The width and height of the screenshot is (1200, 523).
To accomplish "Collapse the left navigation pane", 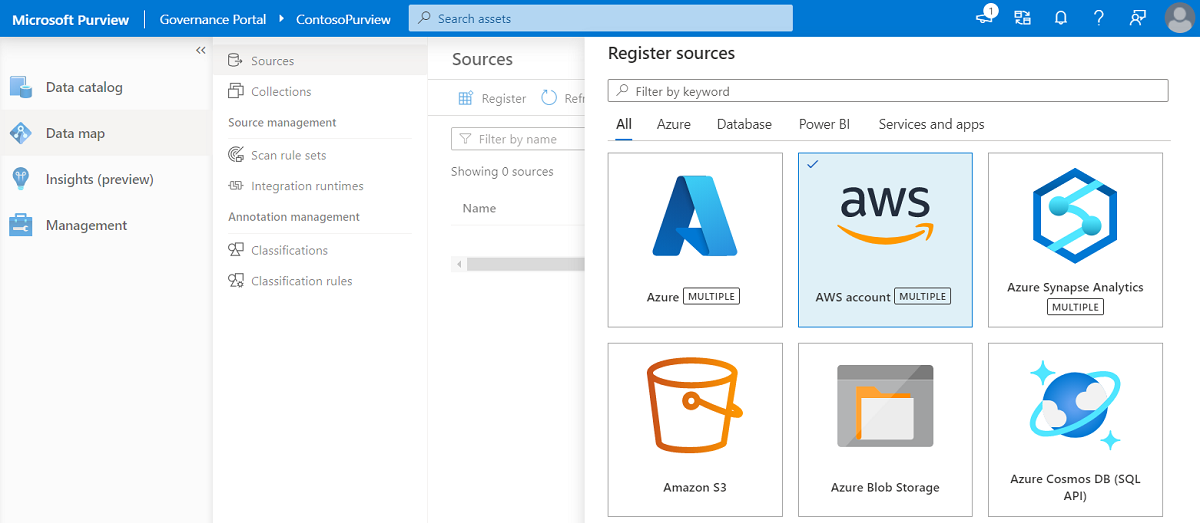I will 201,50.
